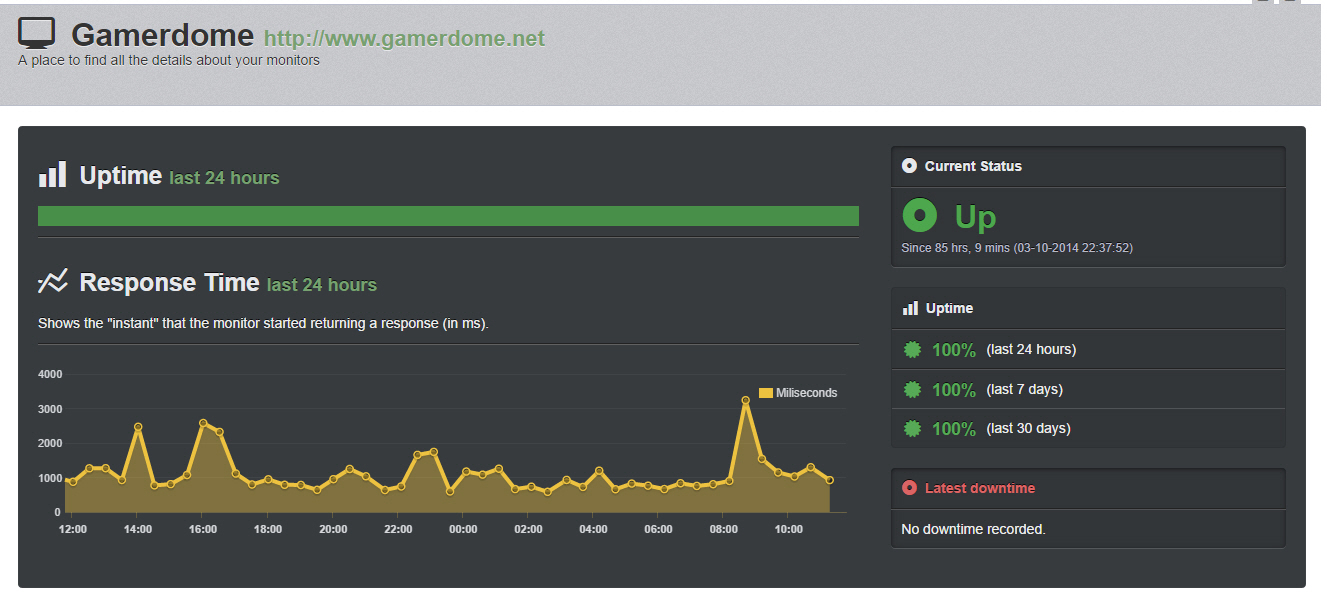The height and width of the screenshot is (610, 1327).
Task: Click the green uptime progress bar
Action: coord(448,216)
